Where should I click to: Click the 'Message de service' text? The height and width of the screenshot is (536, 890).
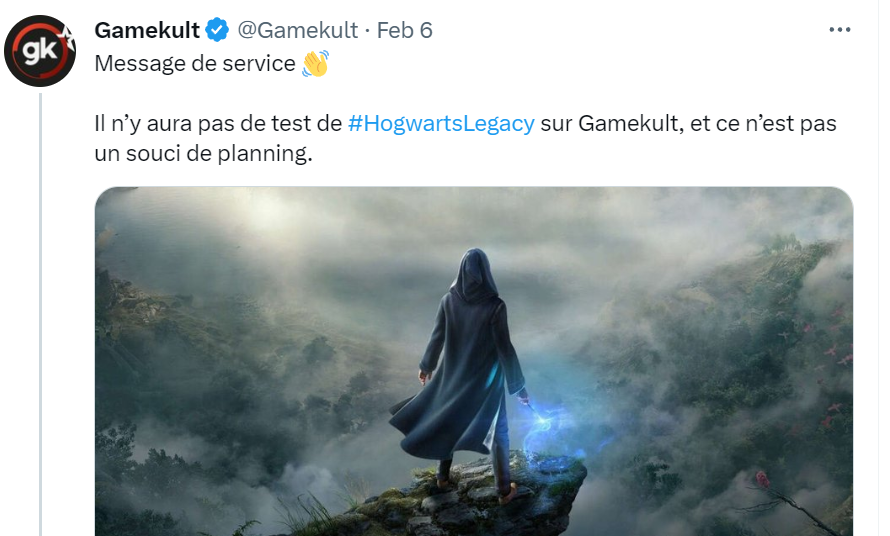(x=195, y=64)
